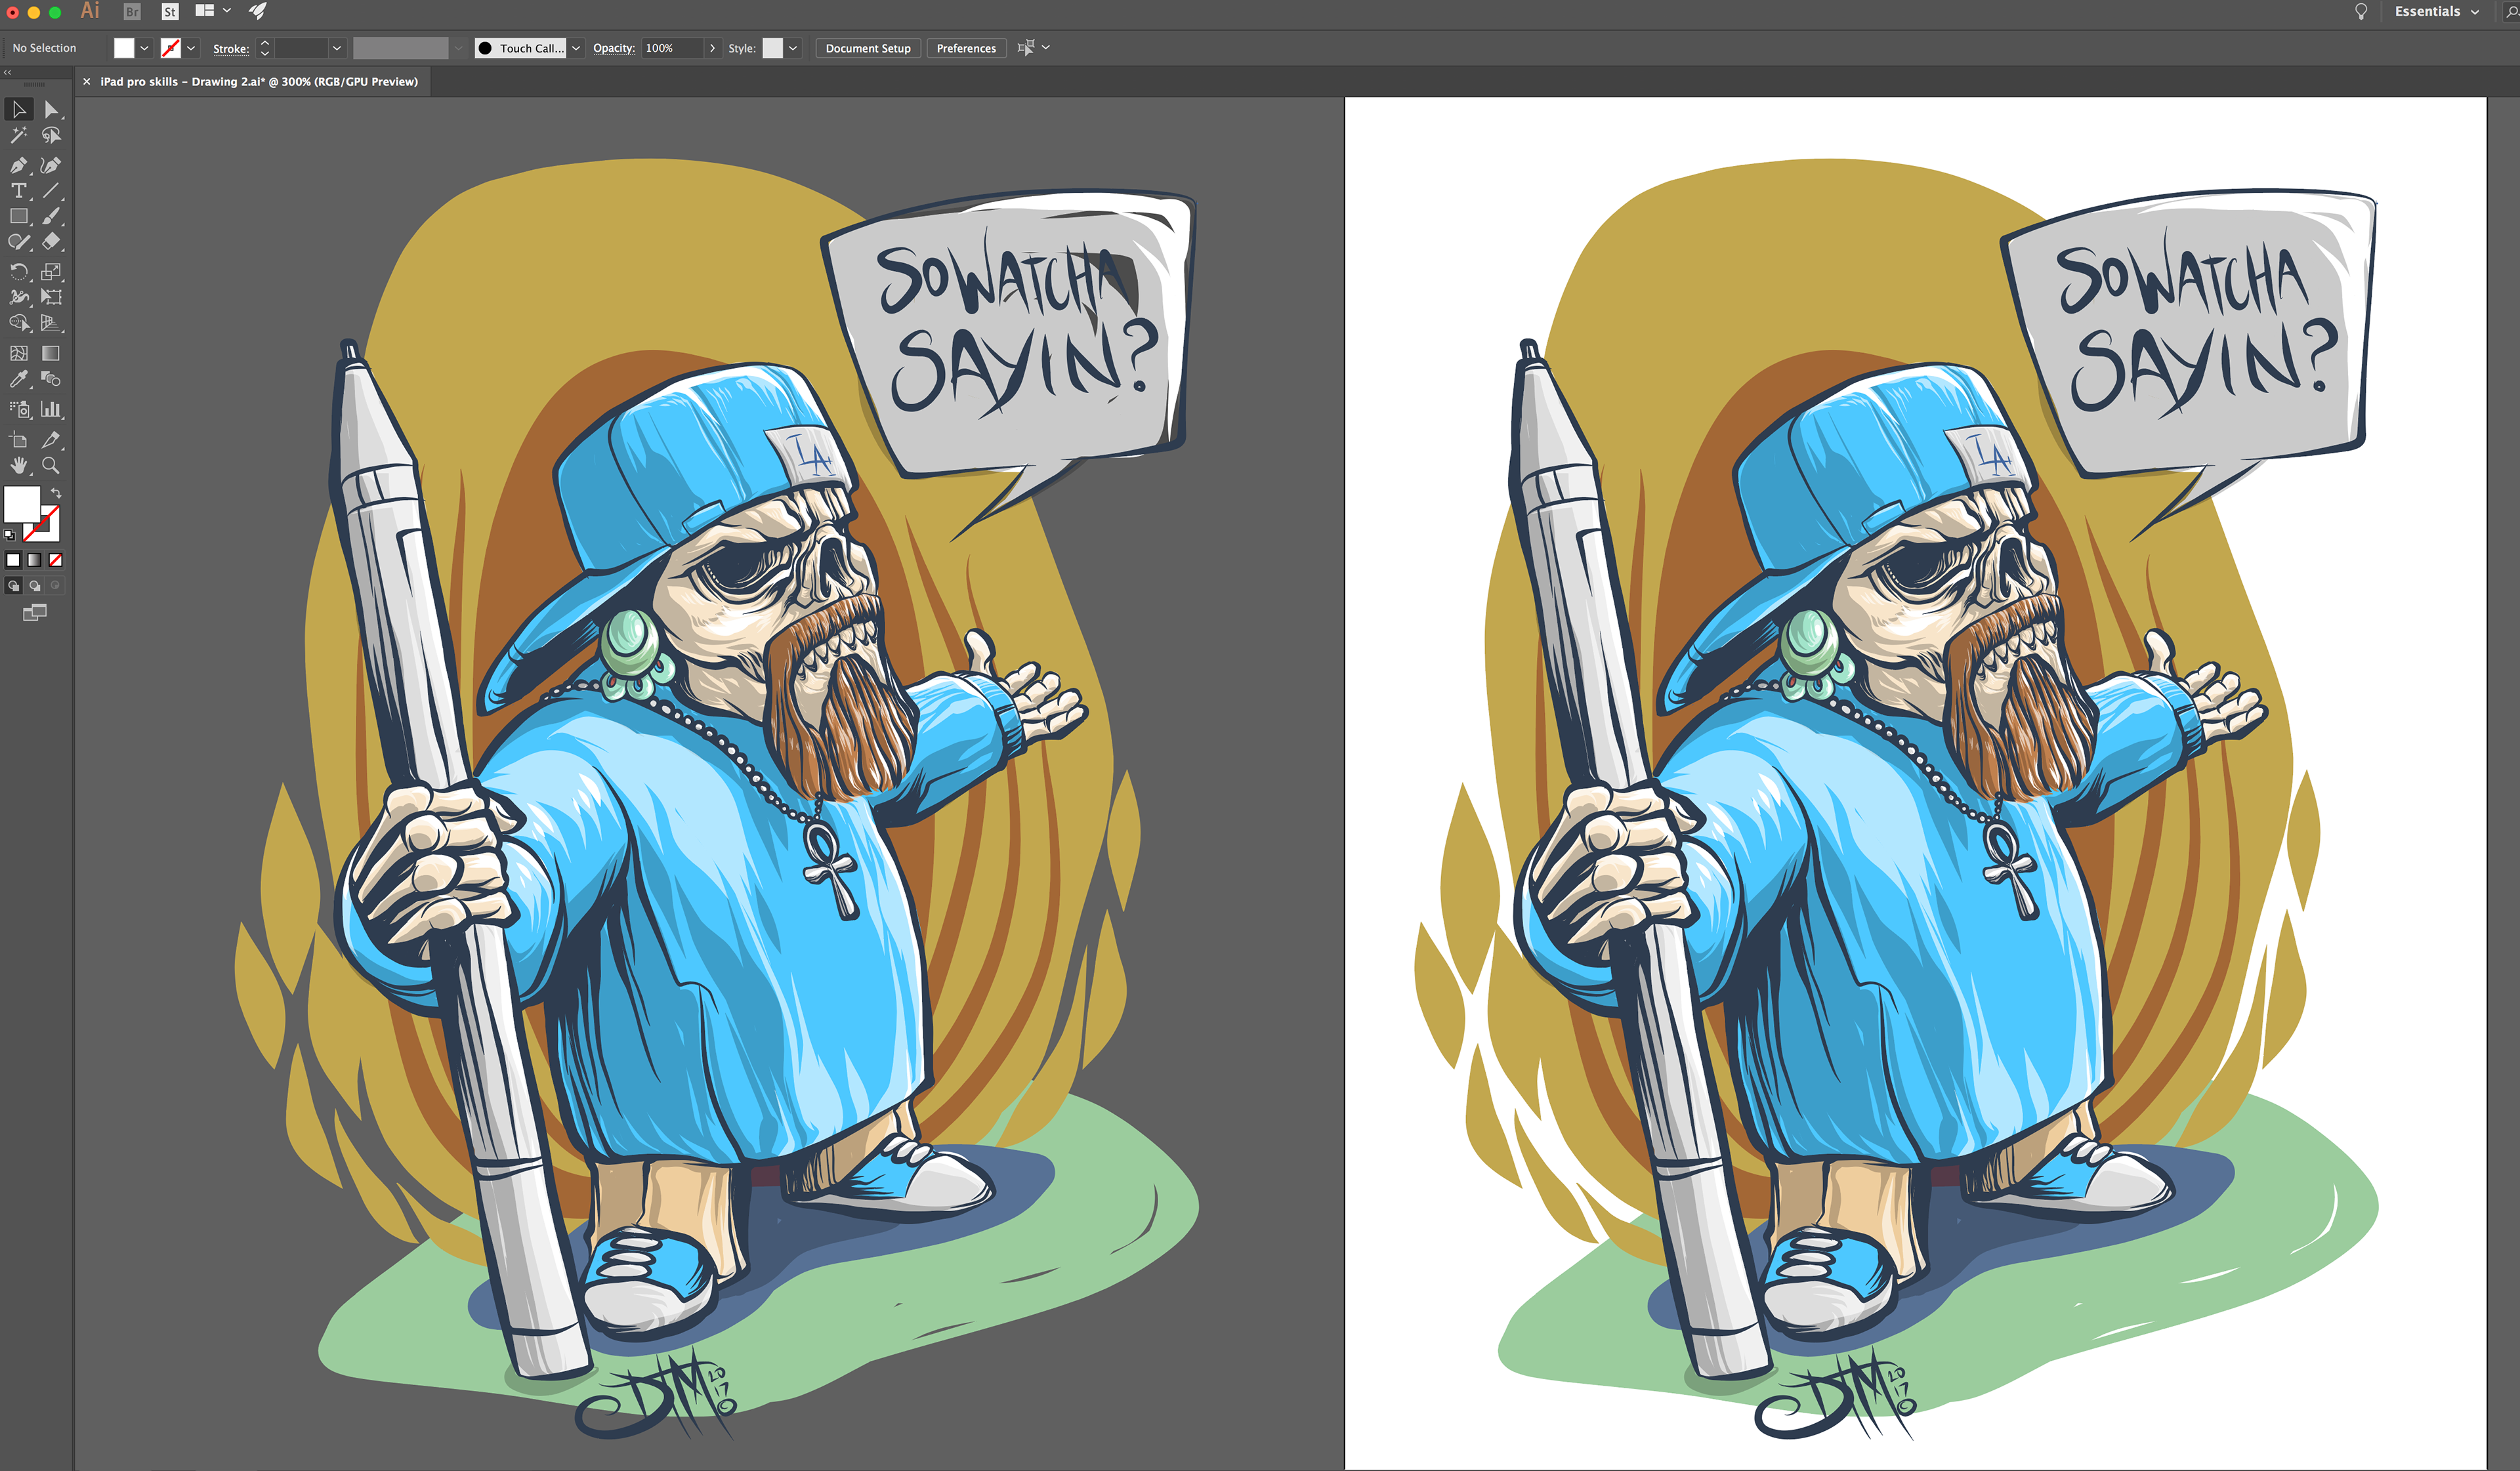
Task: Select the Width (warp) tool
Action: pos(19,297)
